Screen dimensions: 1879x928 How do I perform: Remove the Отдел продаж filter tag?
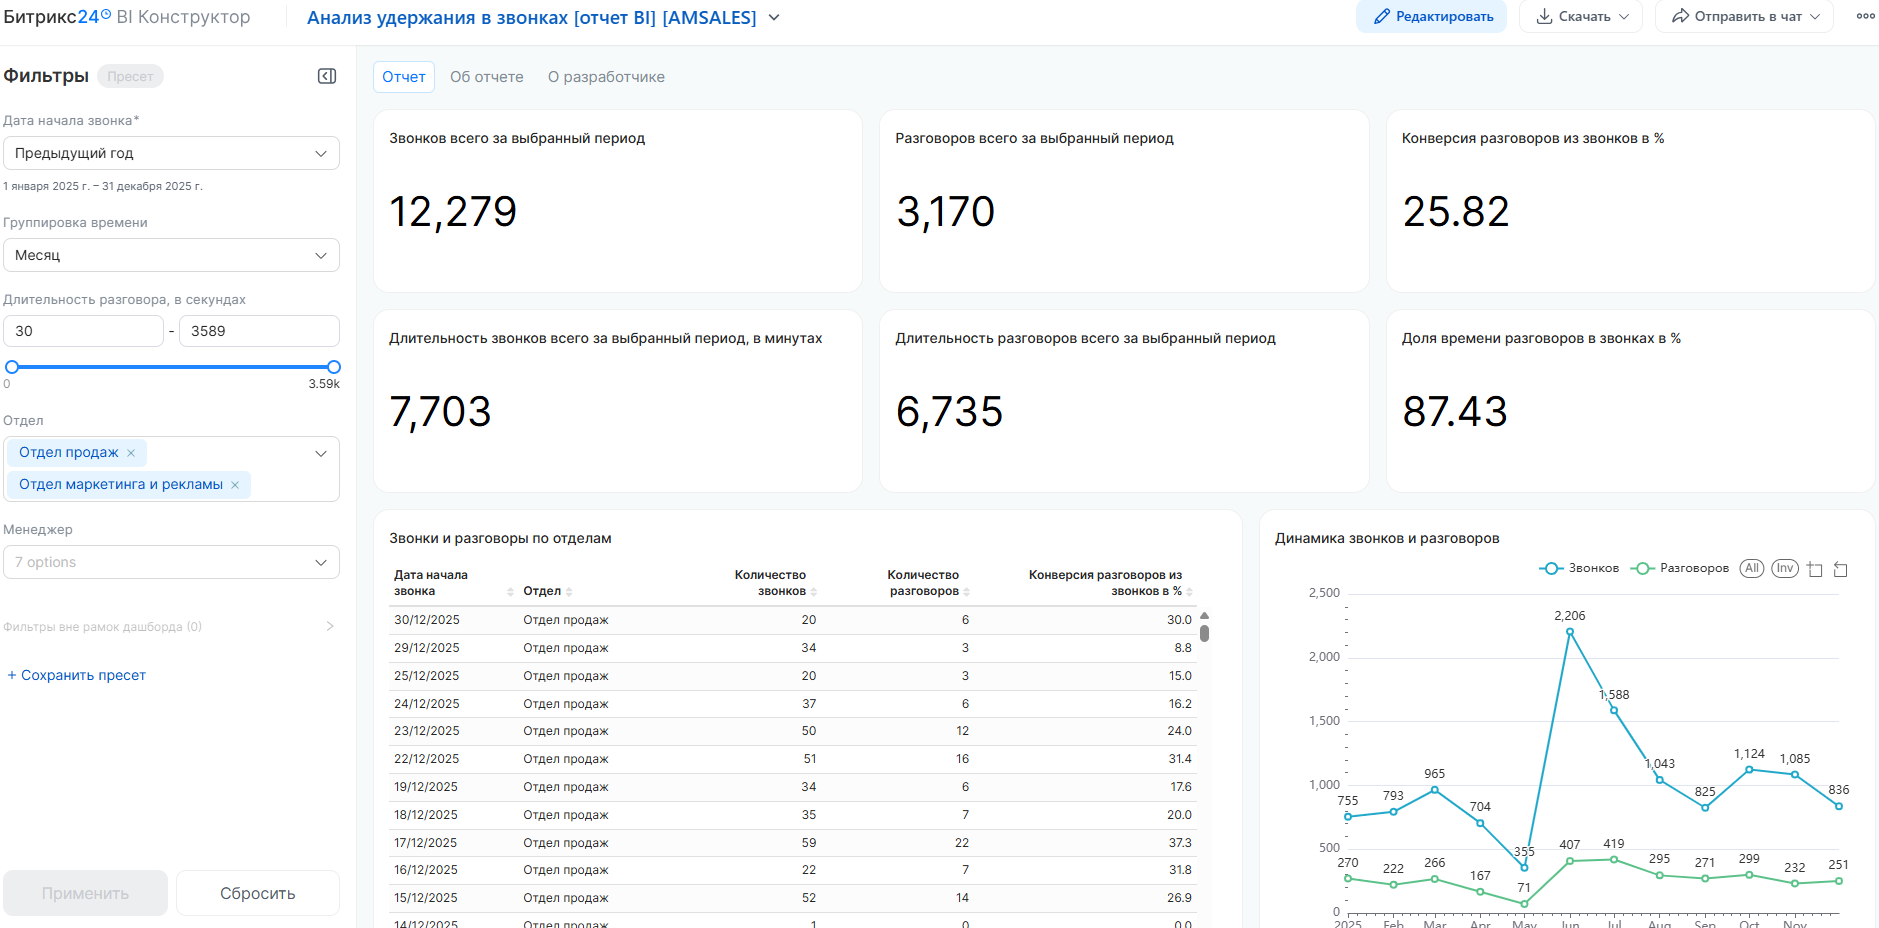pos(131,453)
